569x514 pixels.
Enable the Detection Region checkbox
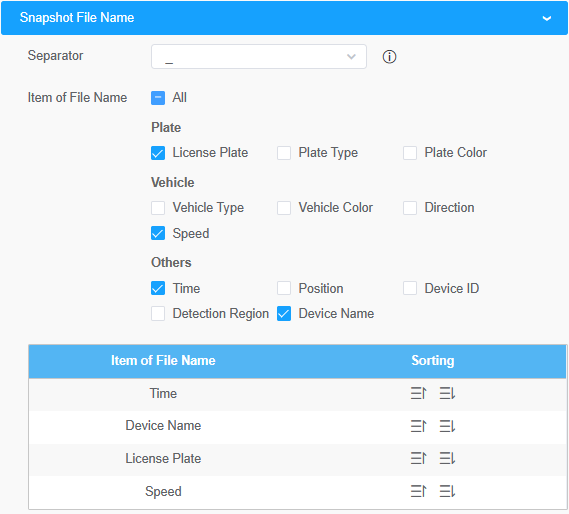tap(158, 314)
